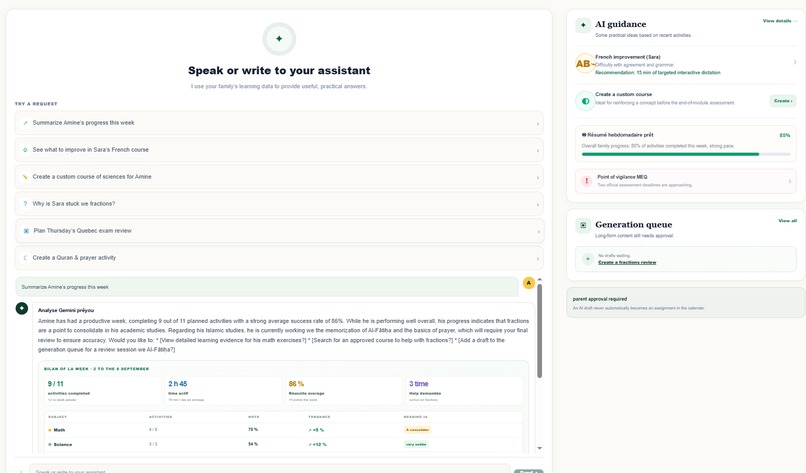The width and height of the screenshot is (806, 473).
Task: Click the plus icon in drafts box
Action: tap(588, 259)
